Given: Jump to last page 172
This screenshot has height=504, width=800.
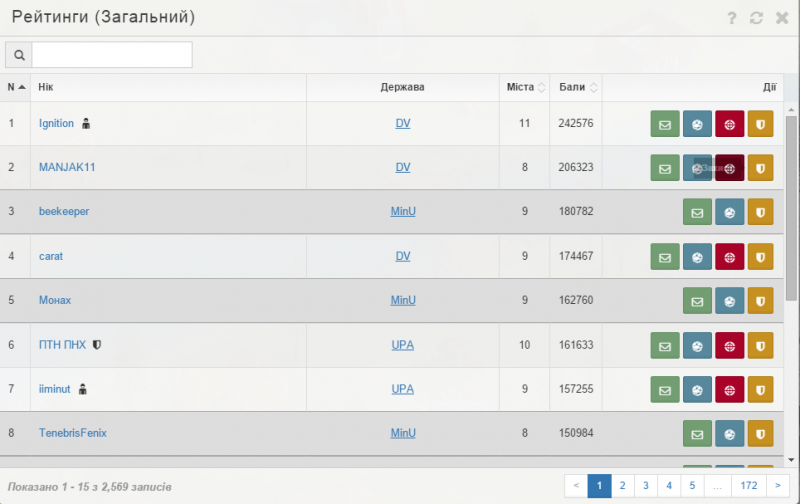Looking at the screenshot, I should pyautogui.click(x=749, y=486).
